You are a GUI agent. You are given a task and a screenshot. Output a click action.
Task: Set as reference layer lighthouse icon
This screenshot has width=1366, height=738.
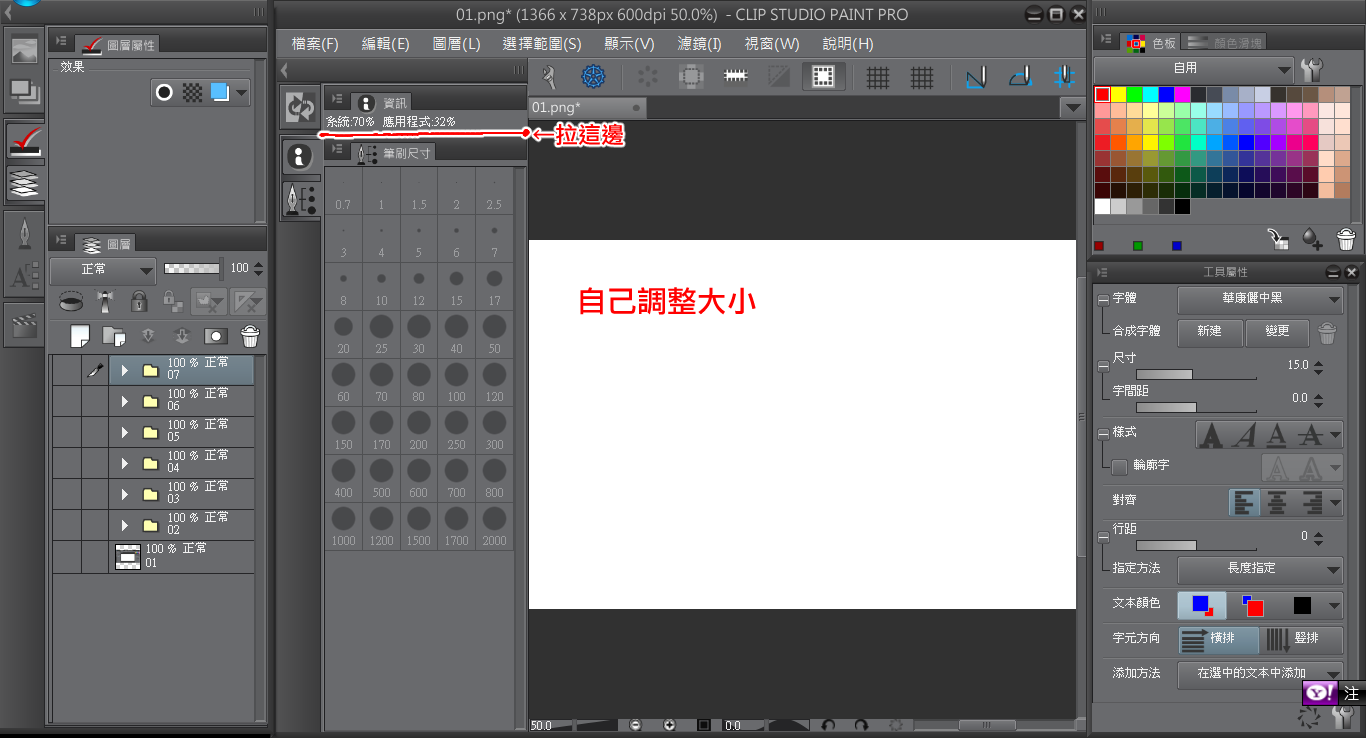[105, 301]
